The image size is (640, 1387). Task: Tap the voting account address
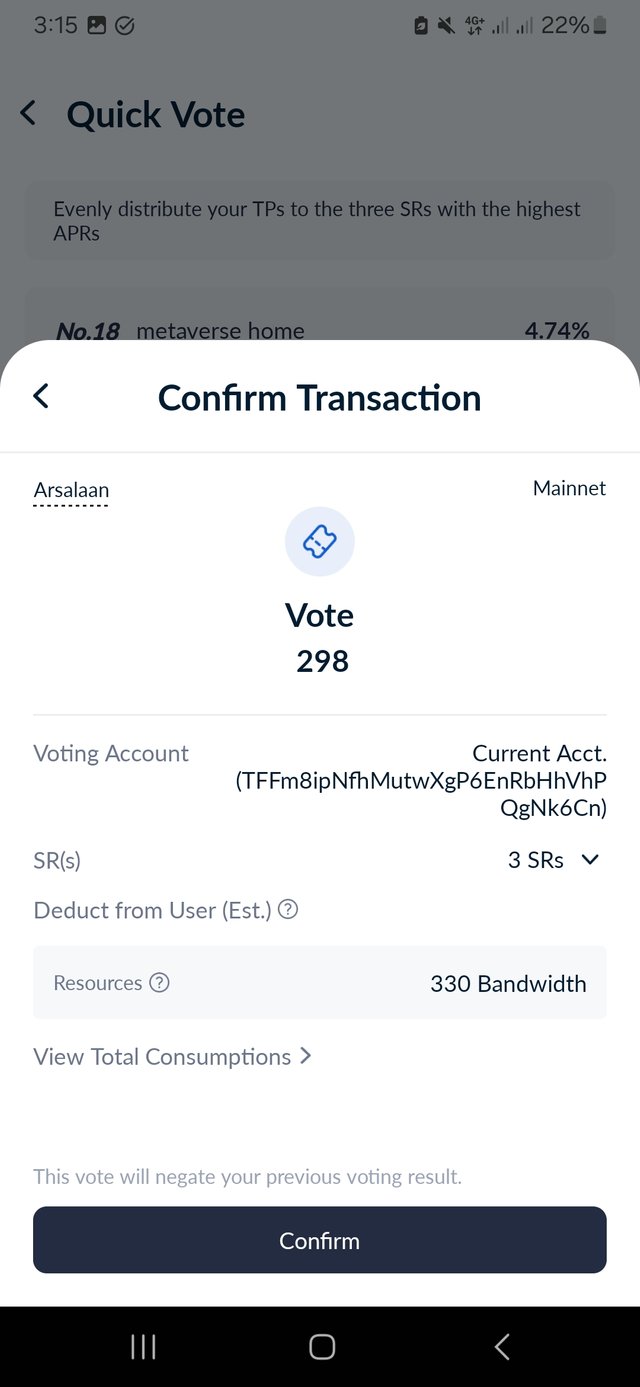click(x=421, y=781)
